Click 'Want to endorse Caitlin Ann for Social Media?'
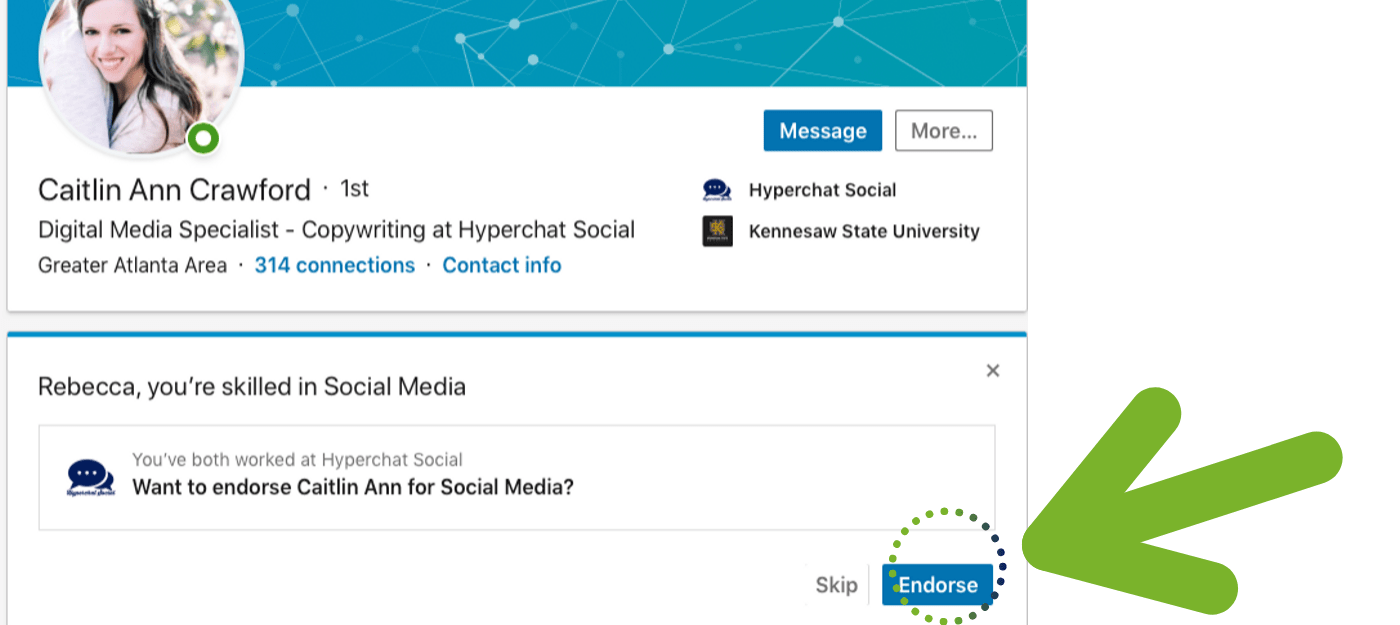1400x625 pixels. coord(353,487)
